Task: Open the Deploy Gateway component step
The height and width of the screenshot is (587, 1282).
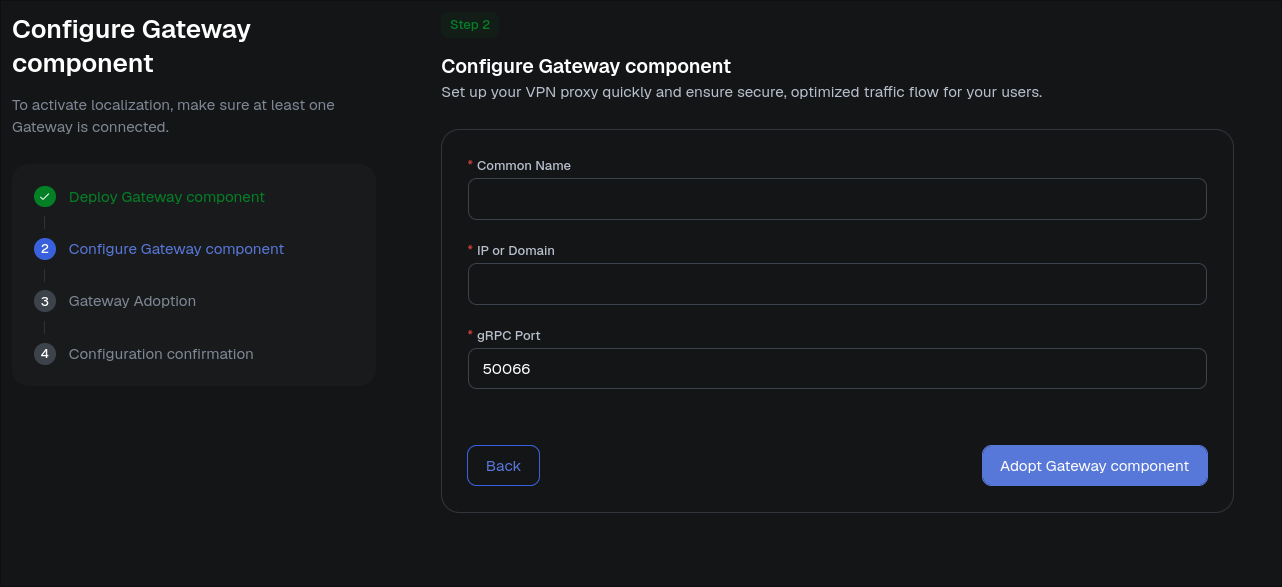Action: pos(166,197)
